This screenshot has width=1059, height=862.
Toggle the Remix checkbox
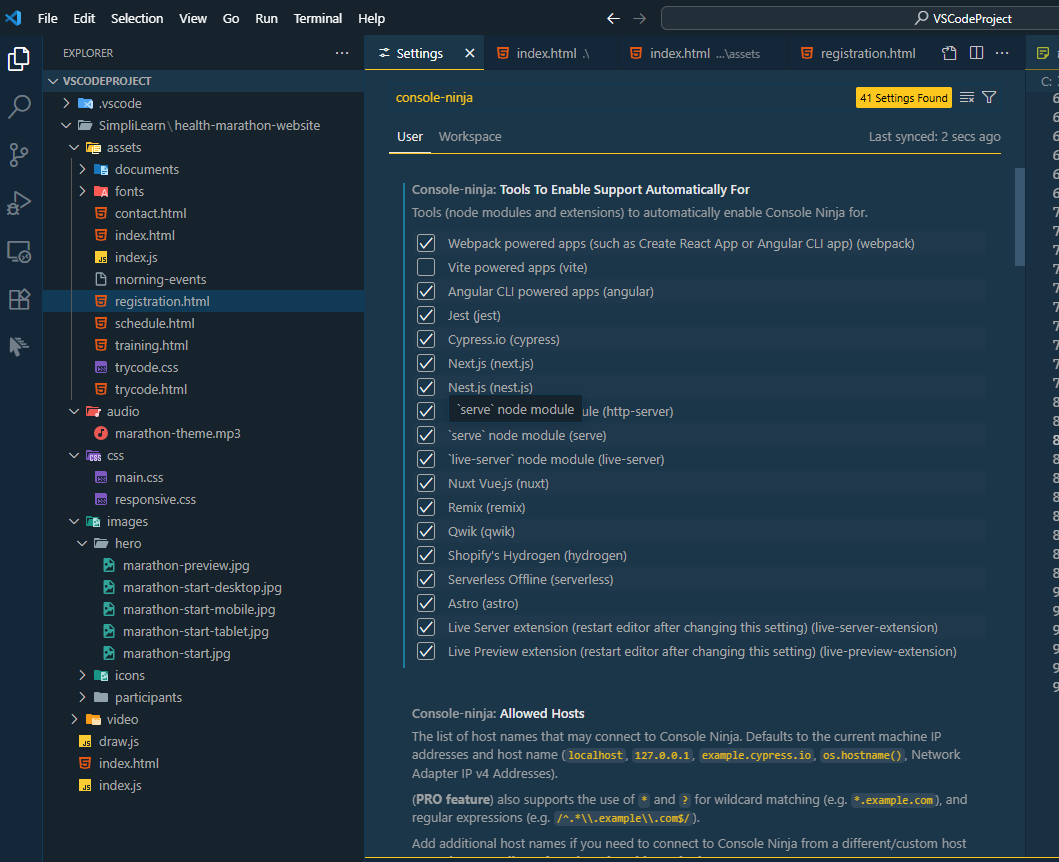coord(425,507)
